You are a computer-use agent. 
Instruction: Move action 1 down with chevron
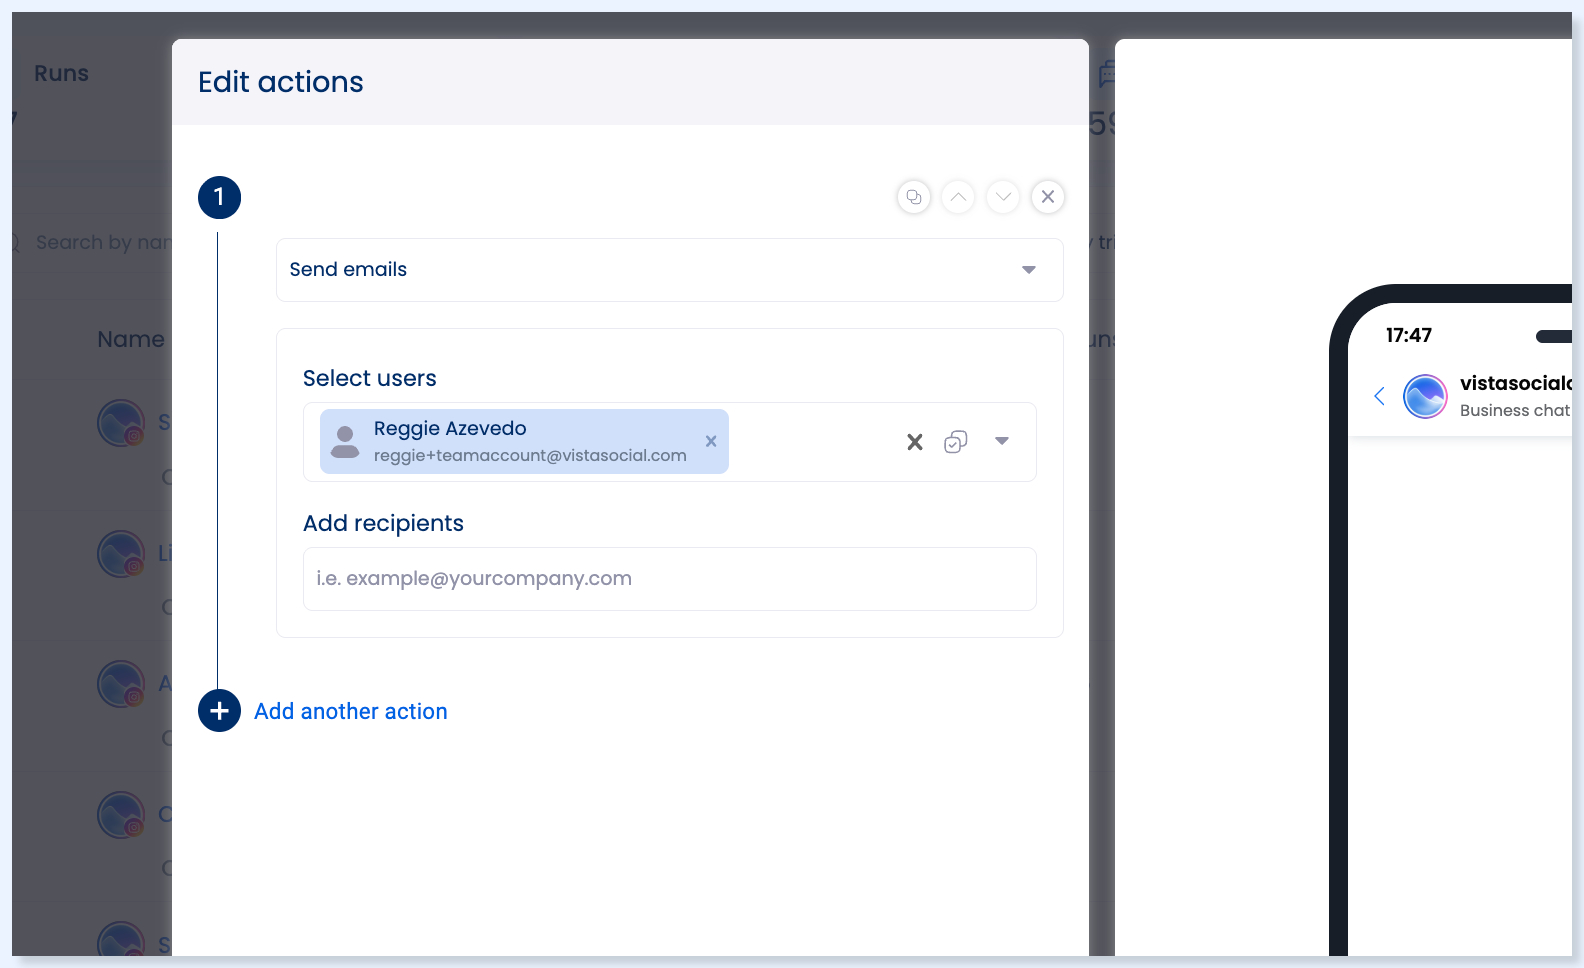(1003, 197)
